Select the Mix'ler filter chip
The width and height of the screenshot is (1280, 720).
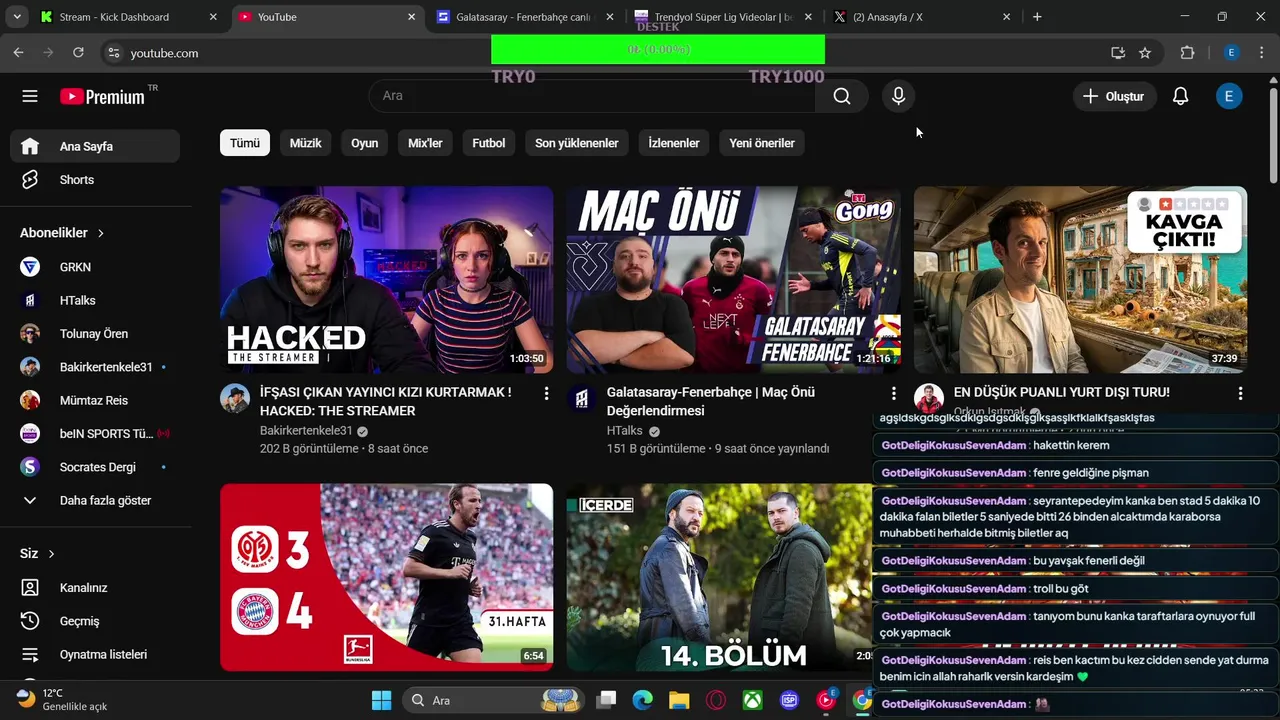pos(425,143)
